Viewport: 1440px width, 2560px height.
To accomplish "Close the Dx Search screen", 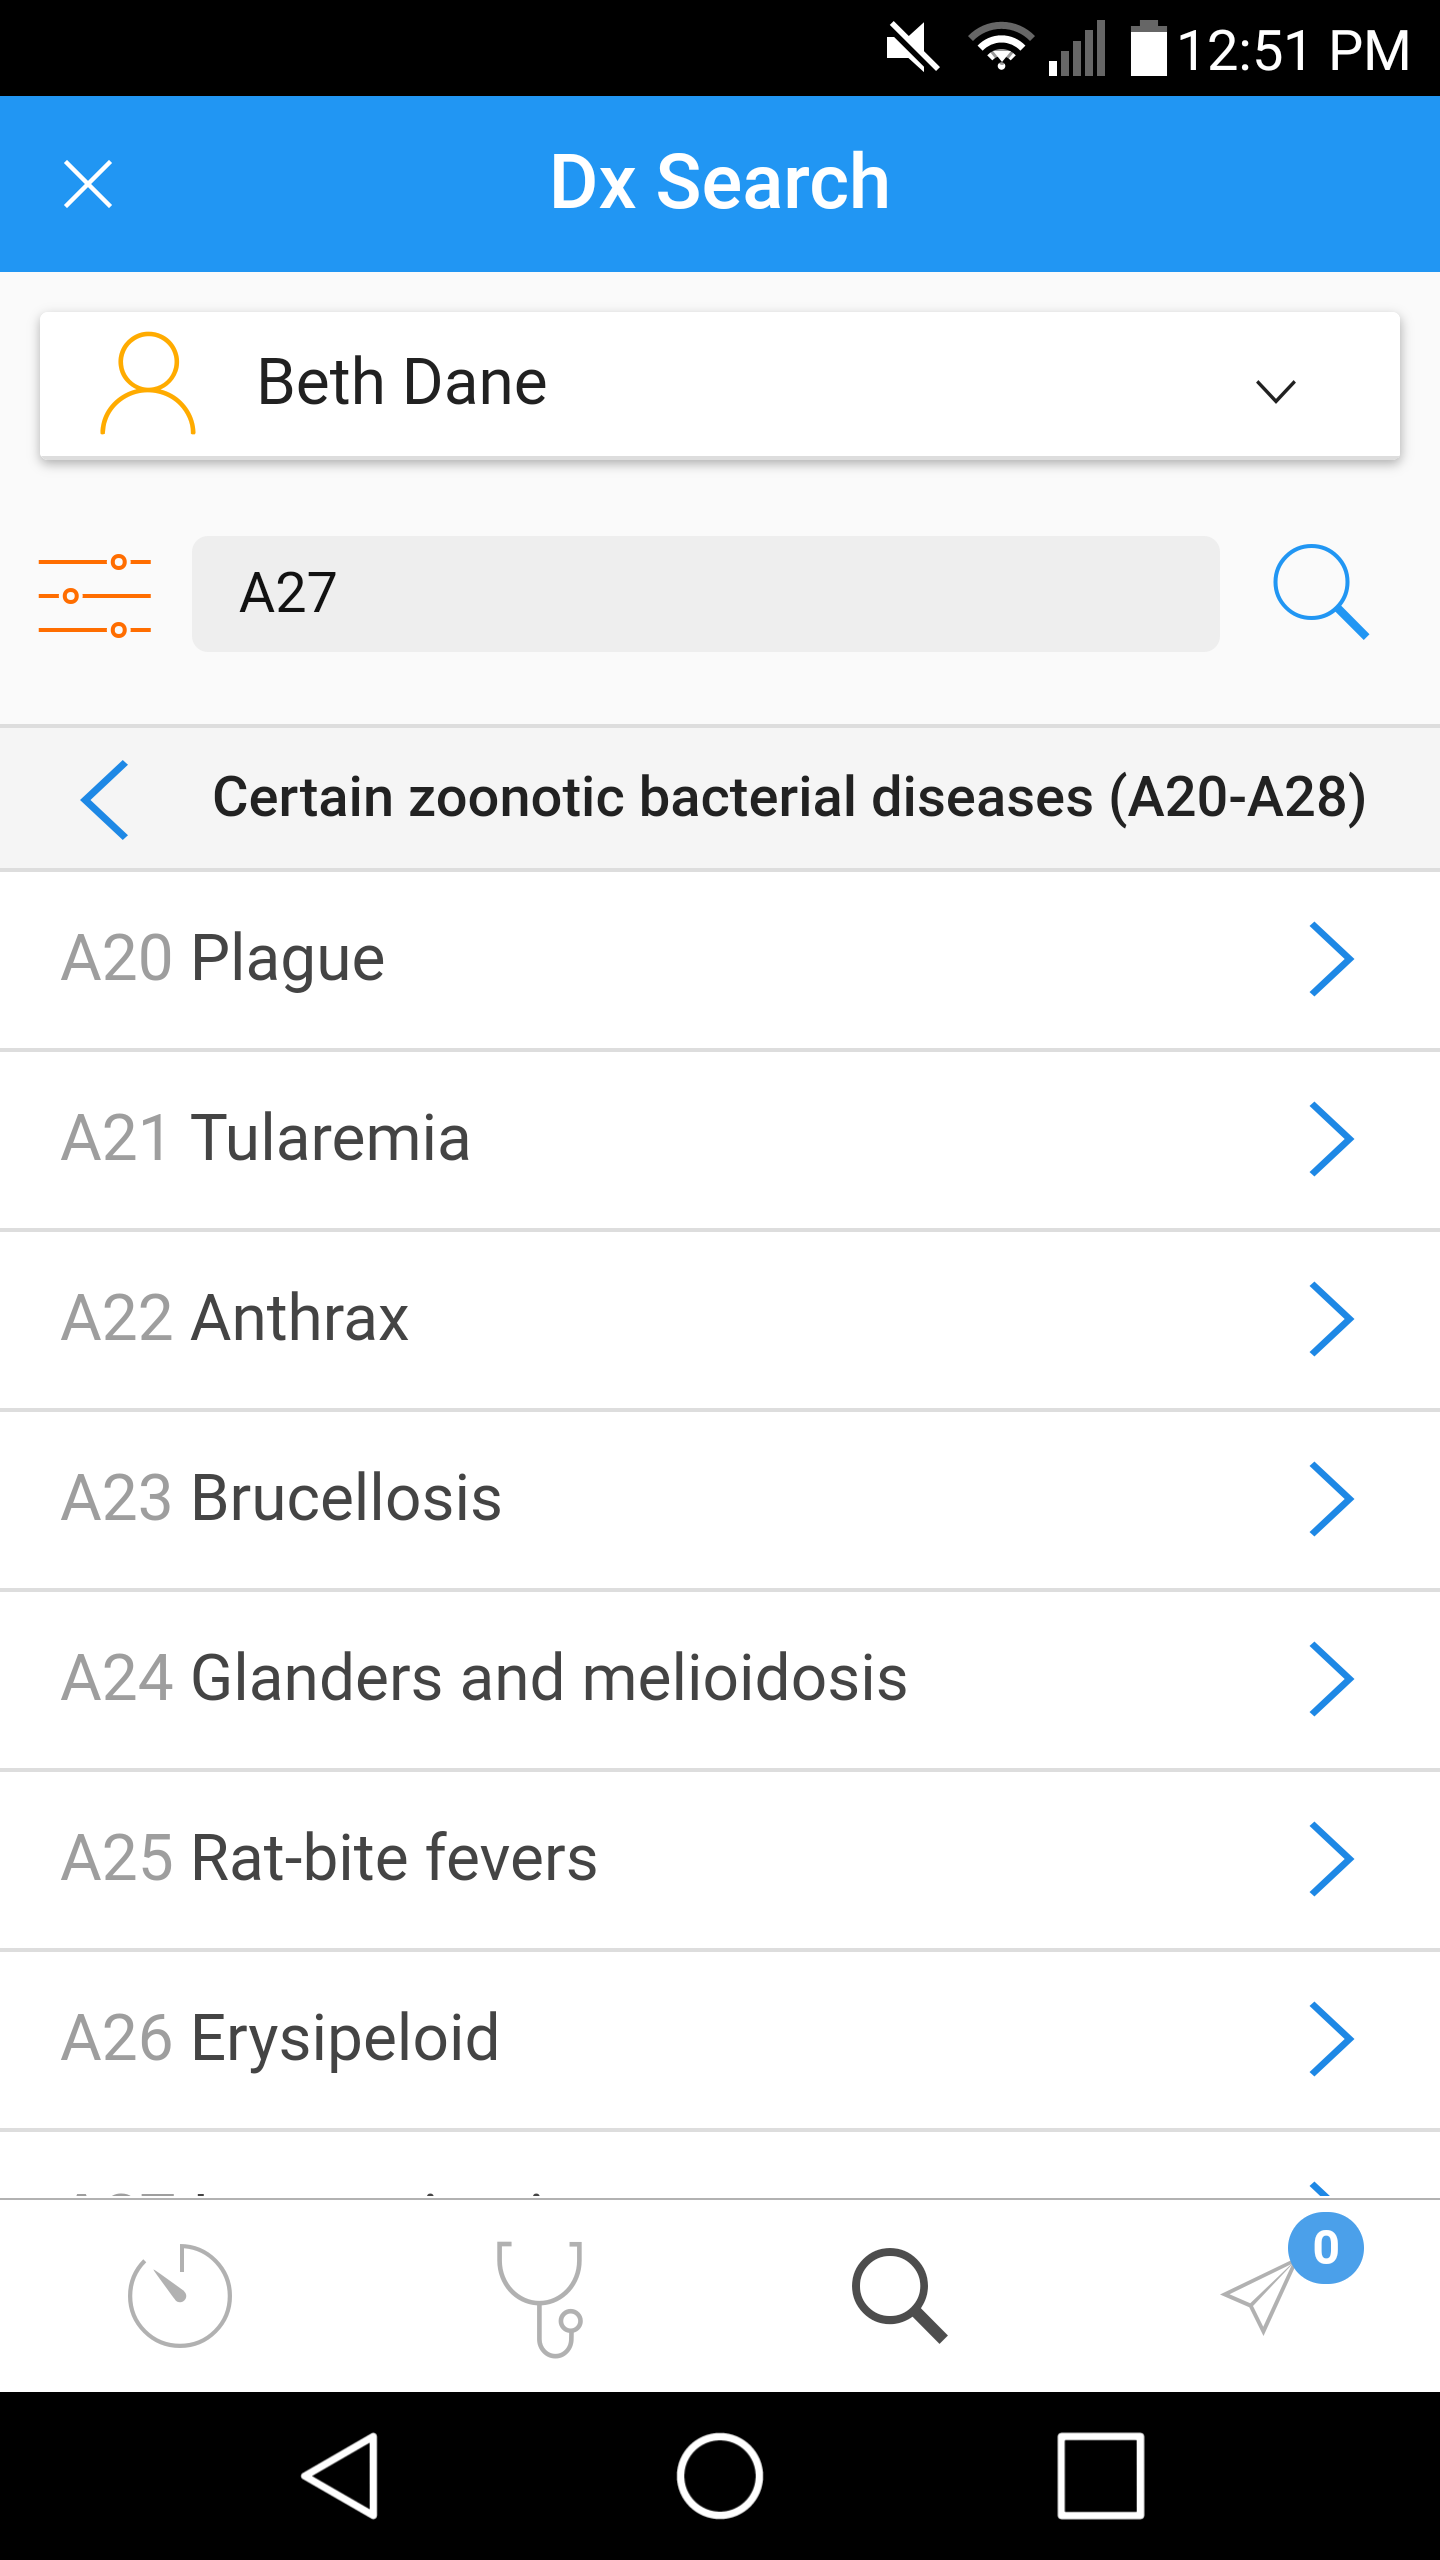I will point(88,184).
